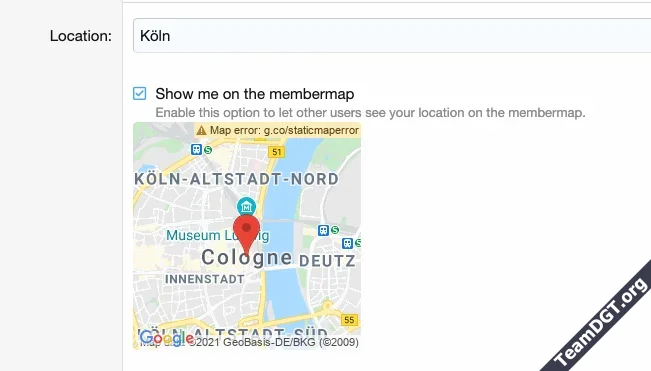
Task: Click the train station icon above DEUTZ label
Action: point(348,243)
